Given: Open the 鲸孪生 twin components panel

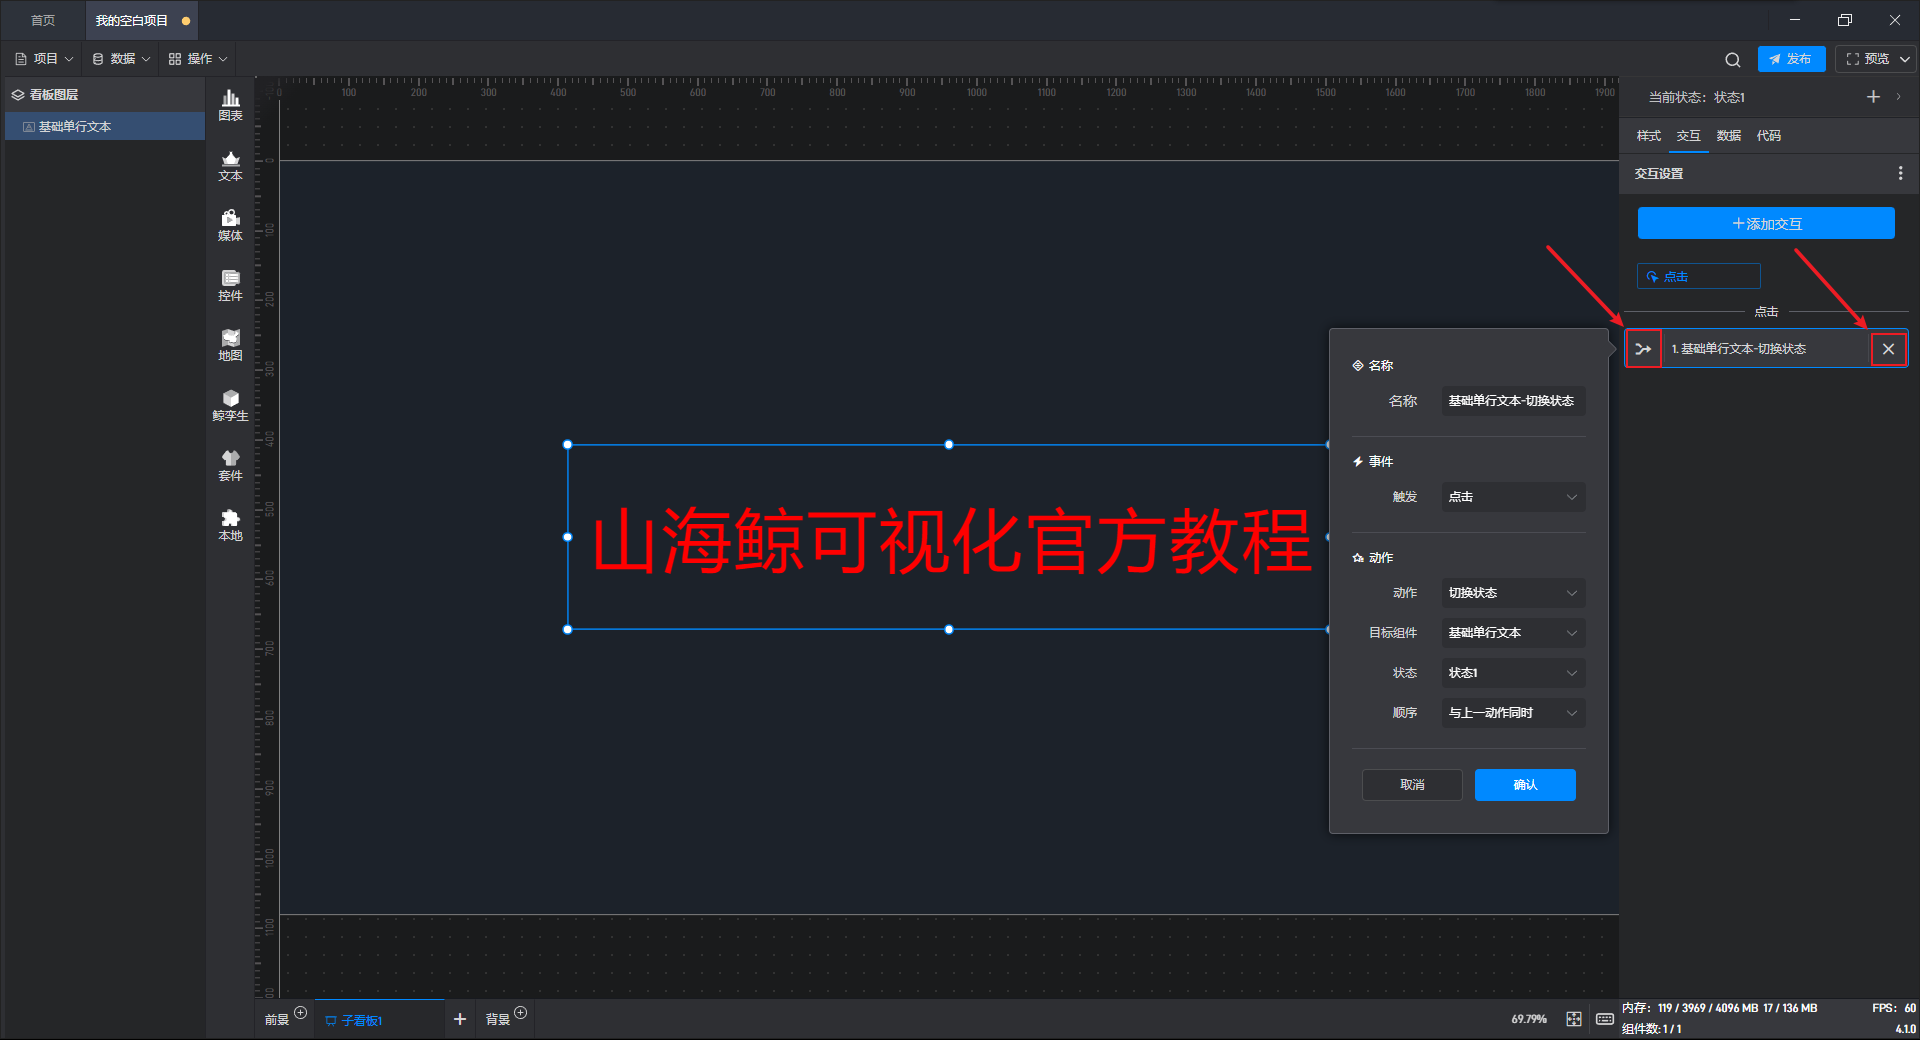Looking at the screenshot, I should (230, 405).
